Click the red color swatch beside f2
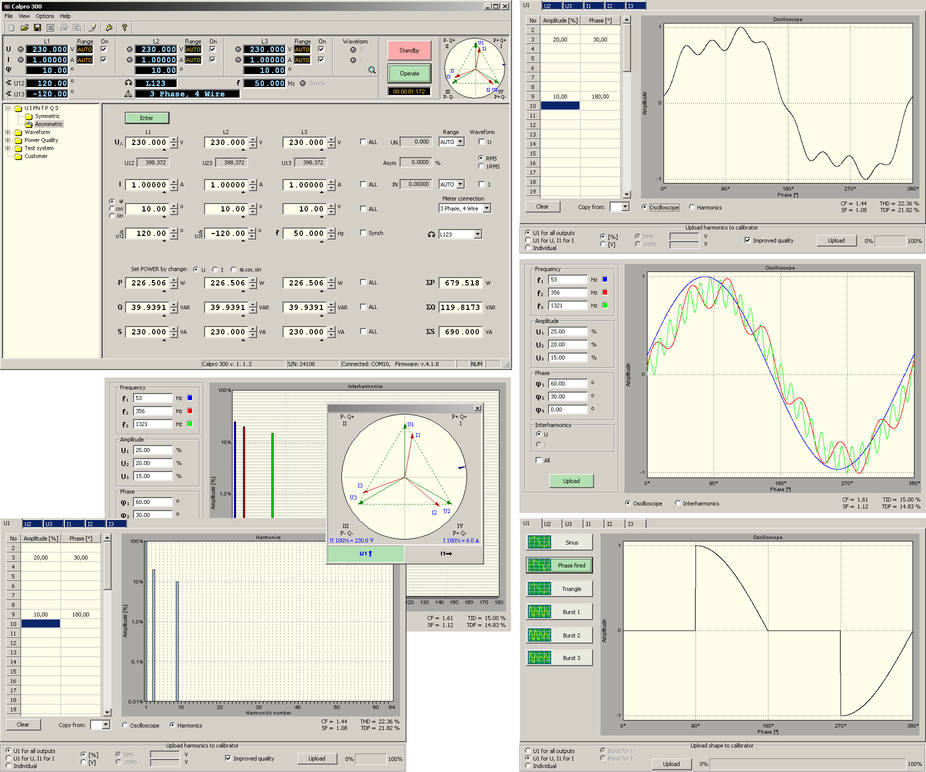926x772 pixels. click(x=605, y=292)
